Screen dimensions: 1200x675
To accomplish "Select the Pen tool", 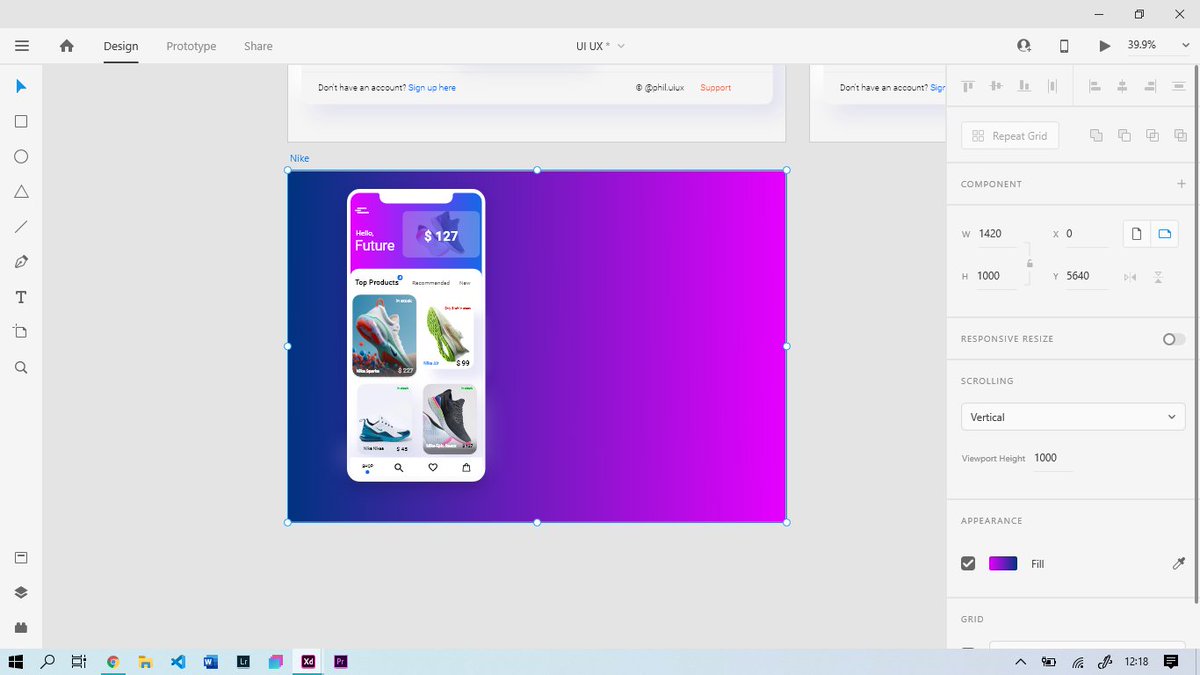I will pyautogui.click(x=21, y=262).
